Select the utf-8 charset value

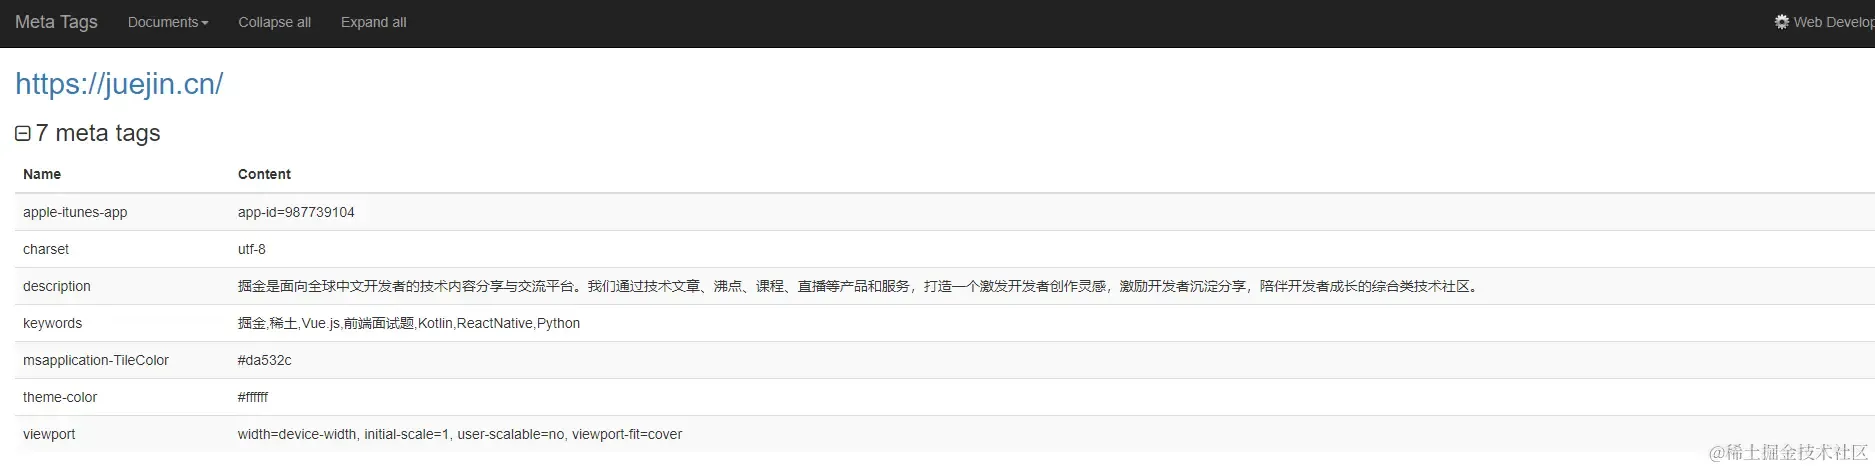point(252,249)
